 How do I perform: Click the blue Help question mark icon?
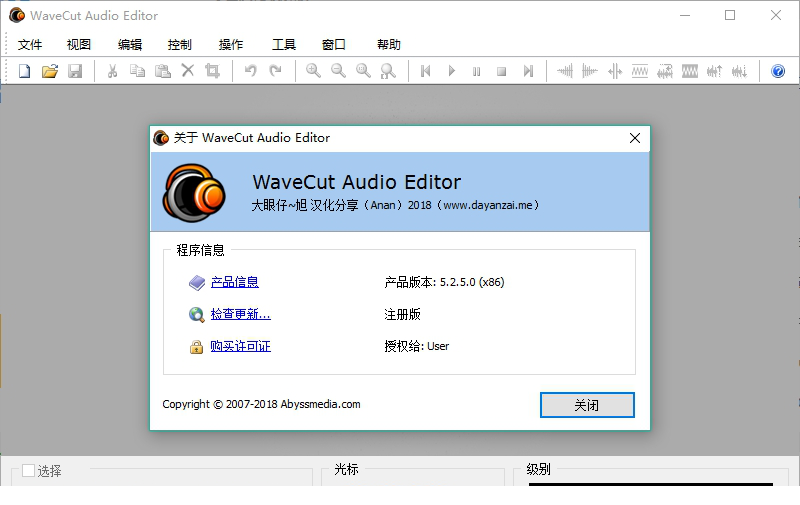pyautogui.click(x=778, y=71)
